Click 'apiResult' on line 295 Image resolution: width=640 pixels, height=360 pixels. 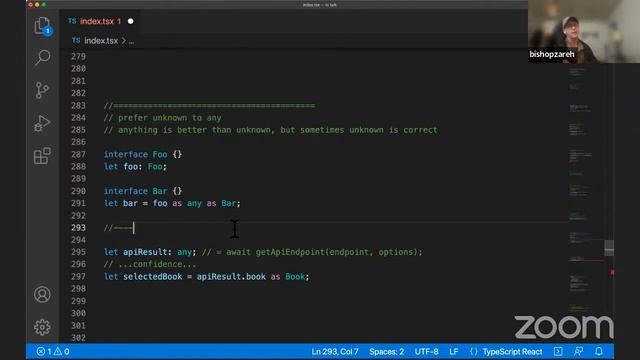pos(145,252)
